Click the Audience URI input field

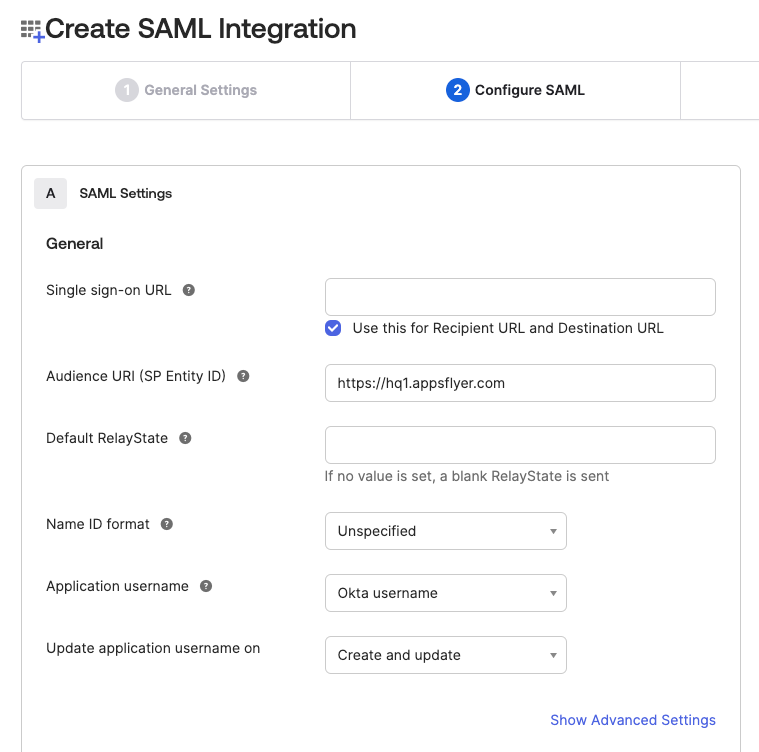[520, 383]
